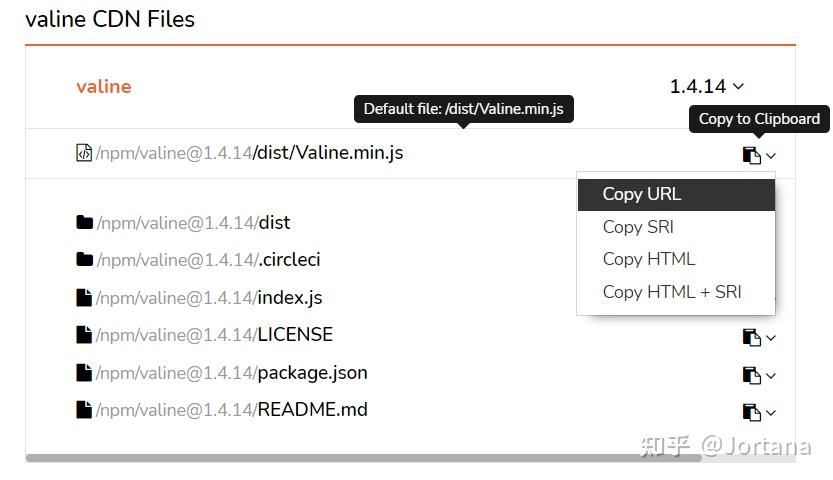Choose Copy SRI menu option

(x=638, y=227)
